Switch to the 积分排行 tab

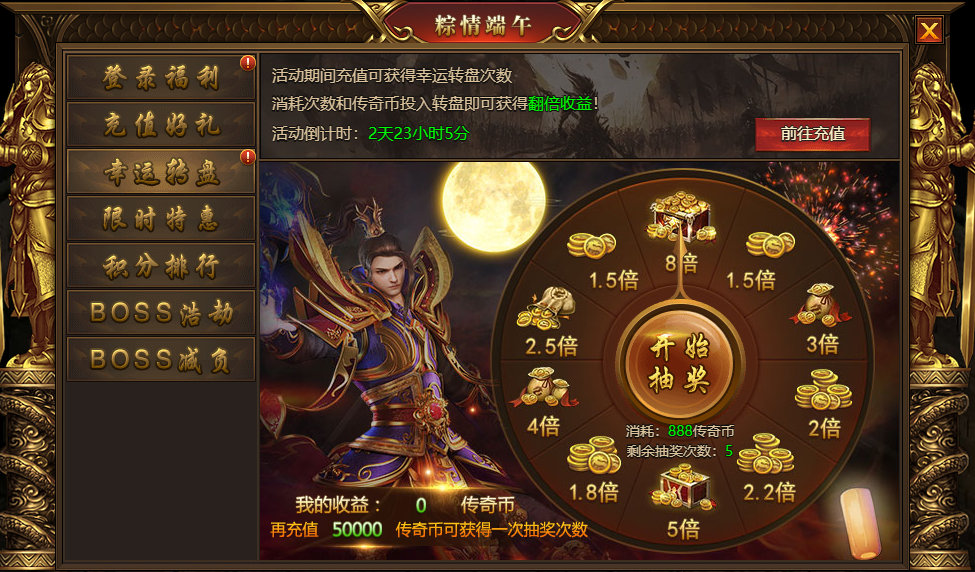point(161,266)
